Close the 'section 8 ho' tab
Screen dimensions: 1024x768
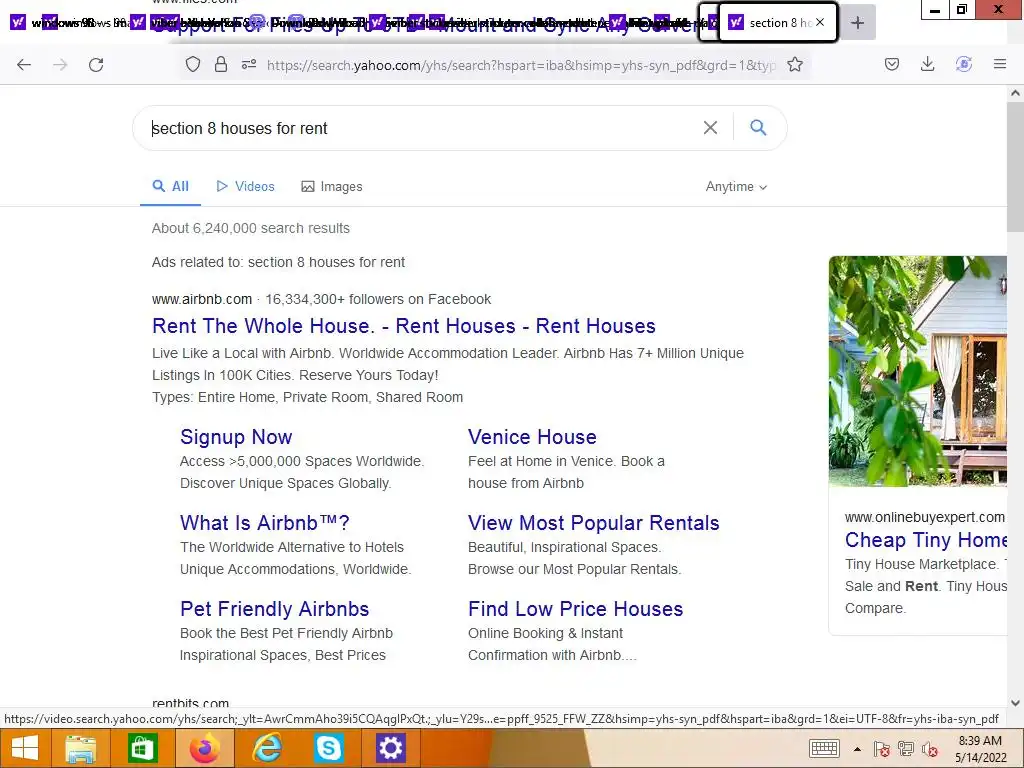(x=820, y=22)
